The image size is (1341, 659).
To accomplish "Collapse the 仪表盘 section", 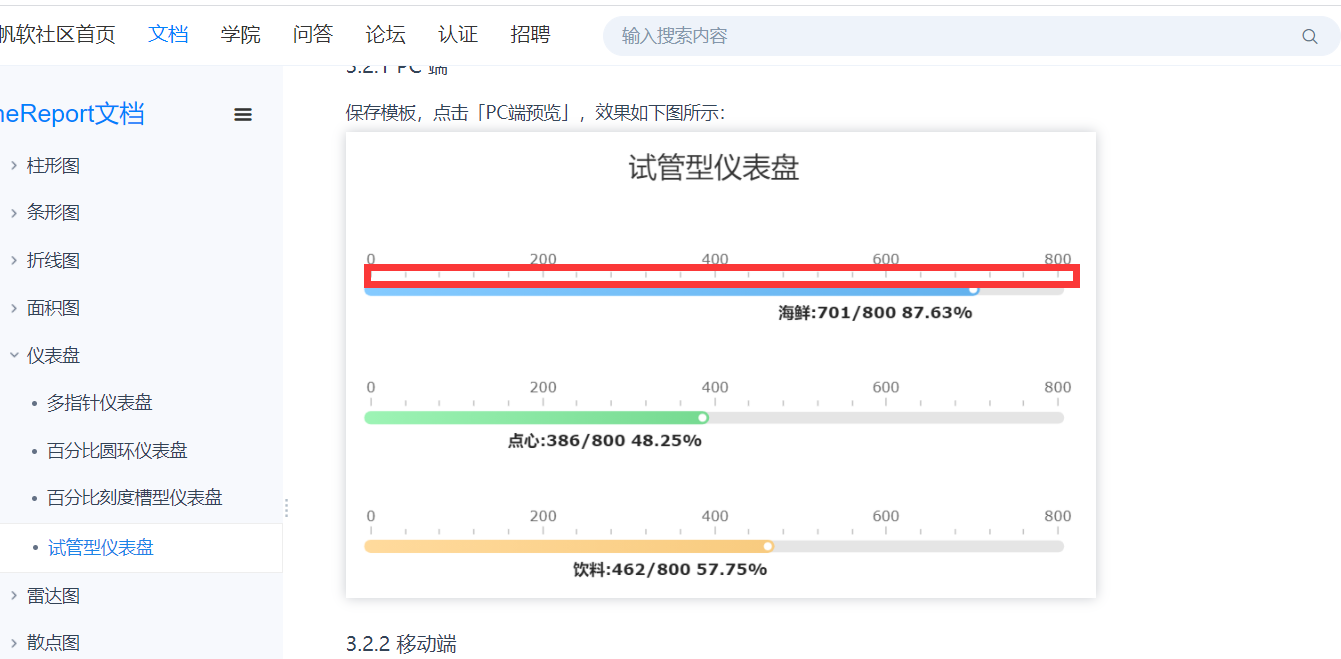I will point(14,355).
